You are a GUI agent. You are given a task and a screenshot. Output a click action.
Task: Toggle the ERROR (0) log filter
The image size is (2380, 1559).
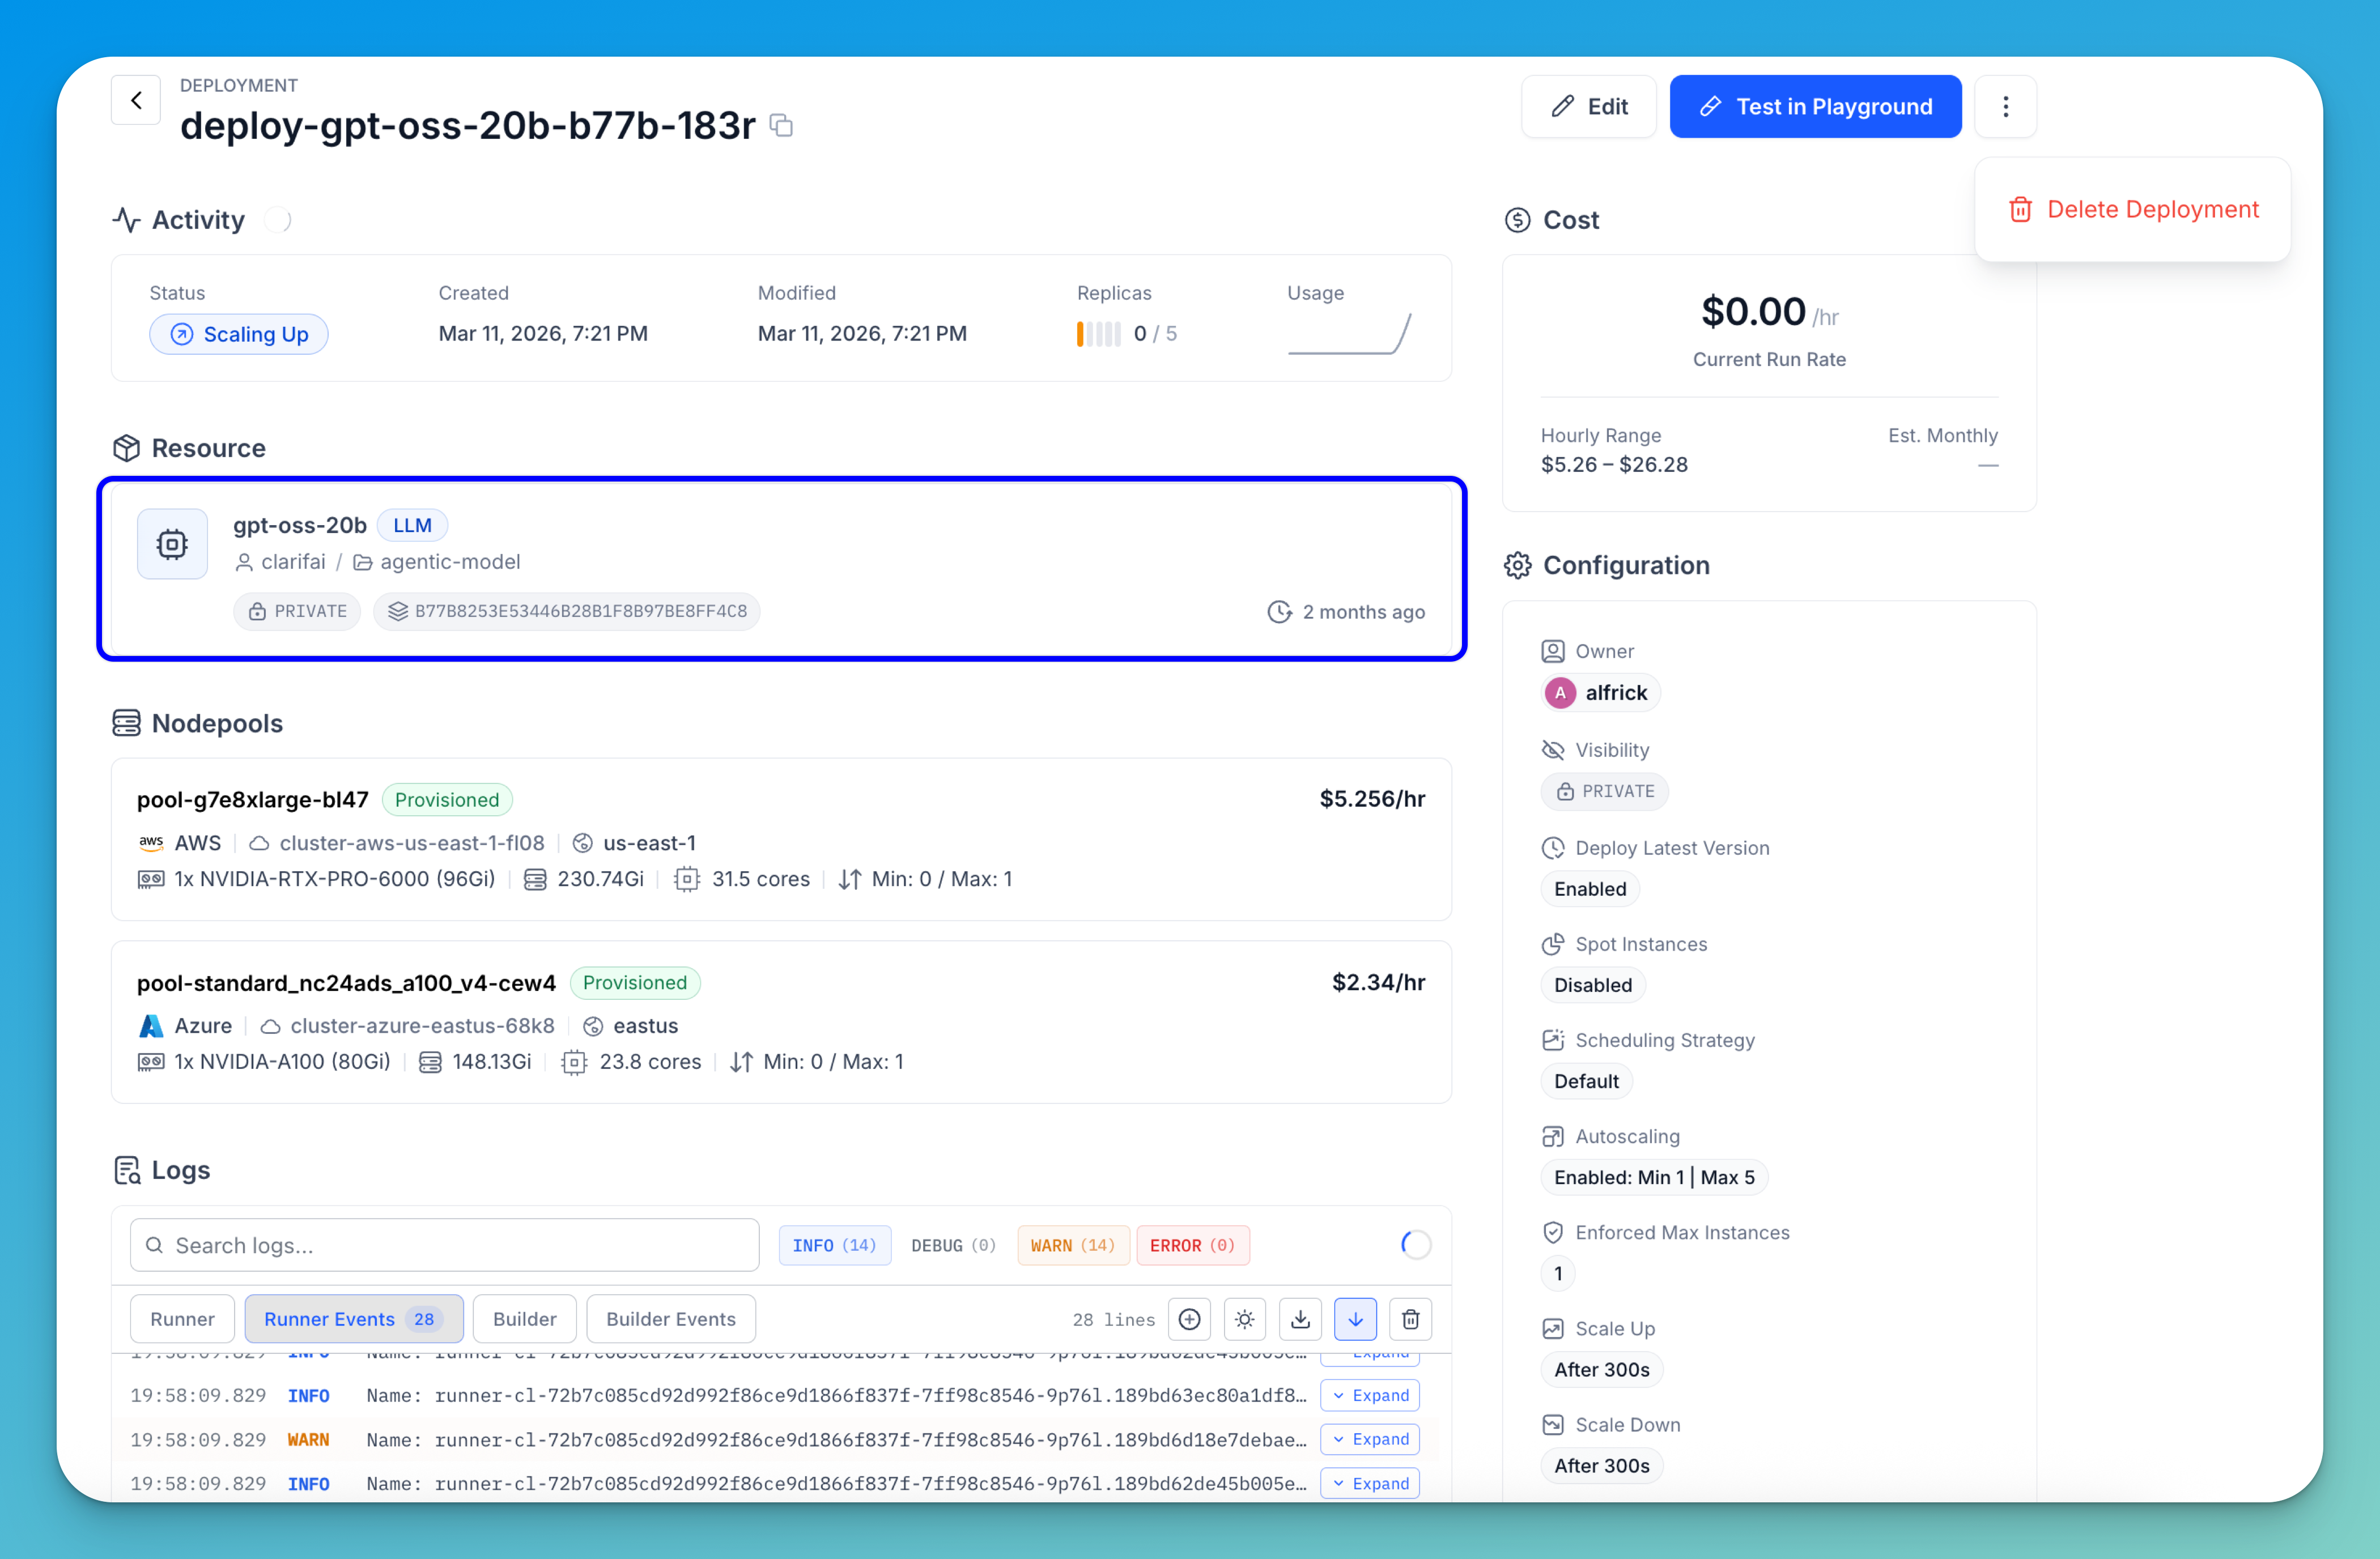(x=1192, y=1245)
